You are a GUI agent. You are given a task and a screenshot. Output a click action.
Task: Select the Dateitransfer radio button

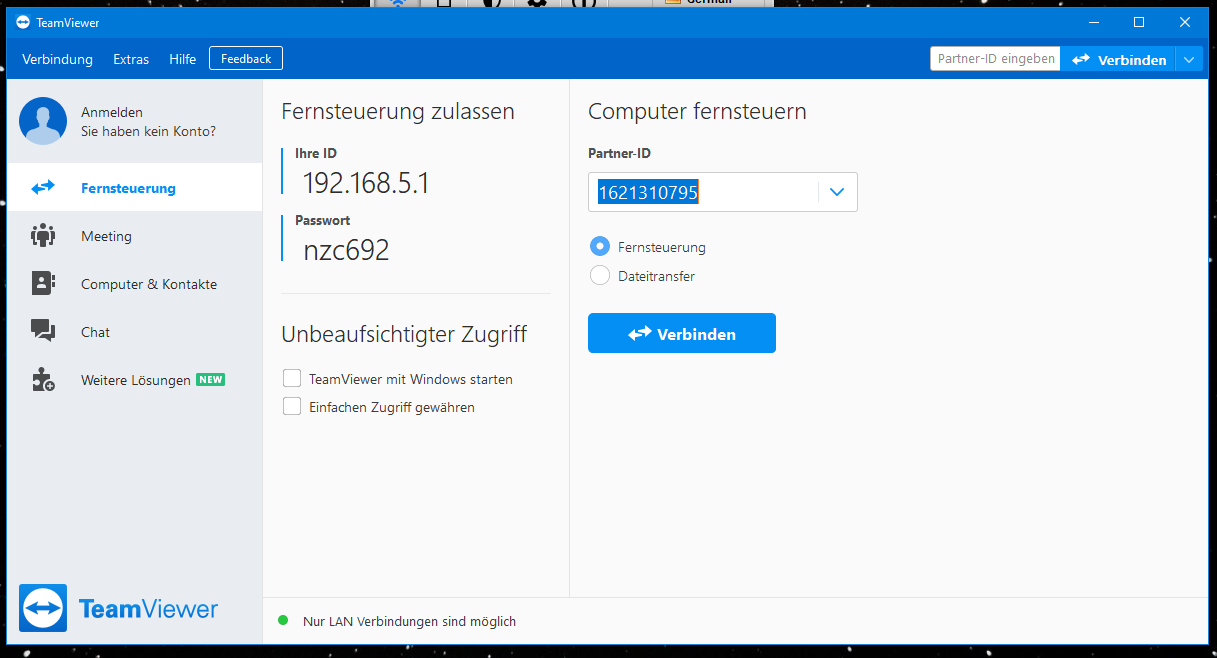pyautogui.click(x=600, y=276)
